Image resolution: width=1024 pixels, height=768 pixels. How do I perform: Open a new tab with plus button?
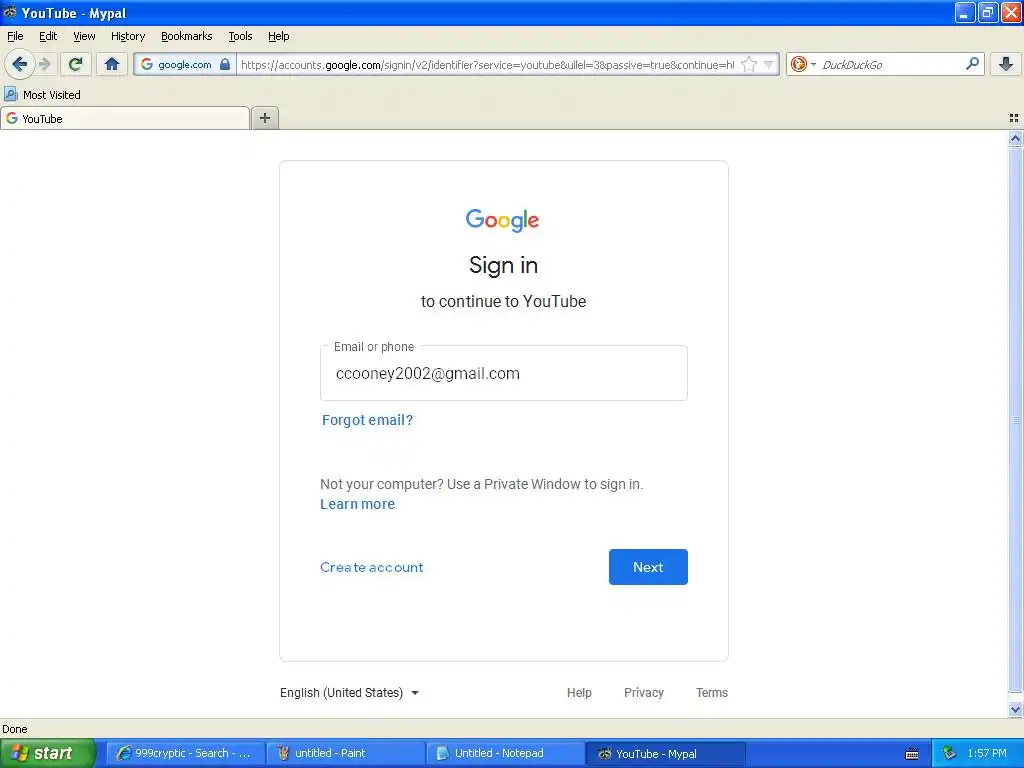tap(264, 118)
